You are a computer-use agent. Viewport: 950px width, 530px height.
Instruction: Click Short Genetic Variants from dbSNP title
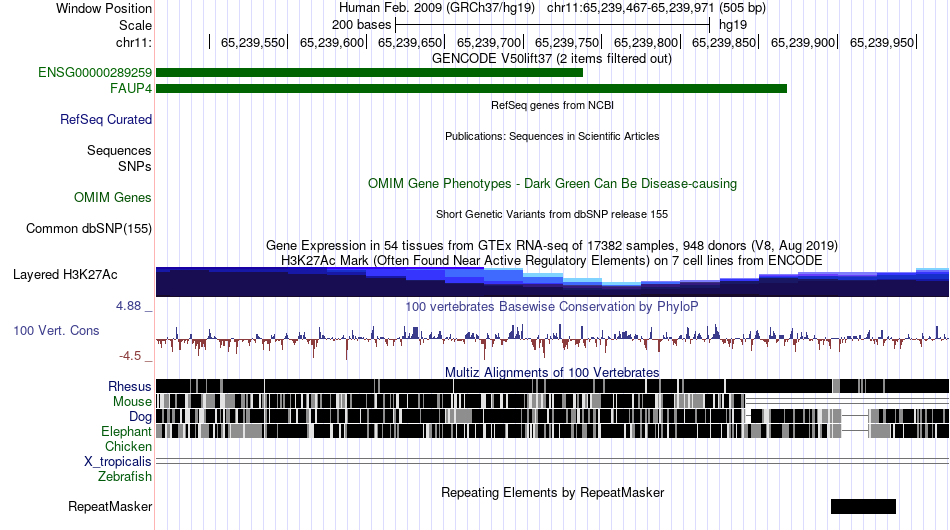[x=552, y=214]
